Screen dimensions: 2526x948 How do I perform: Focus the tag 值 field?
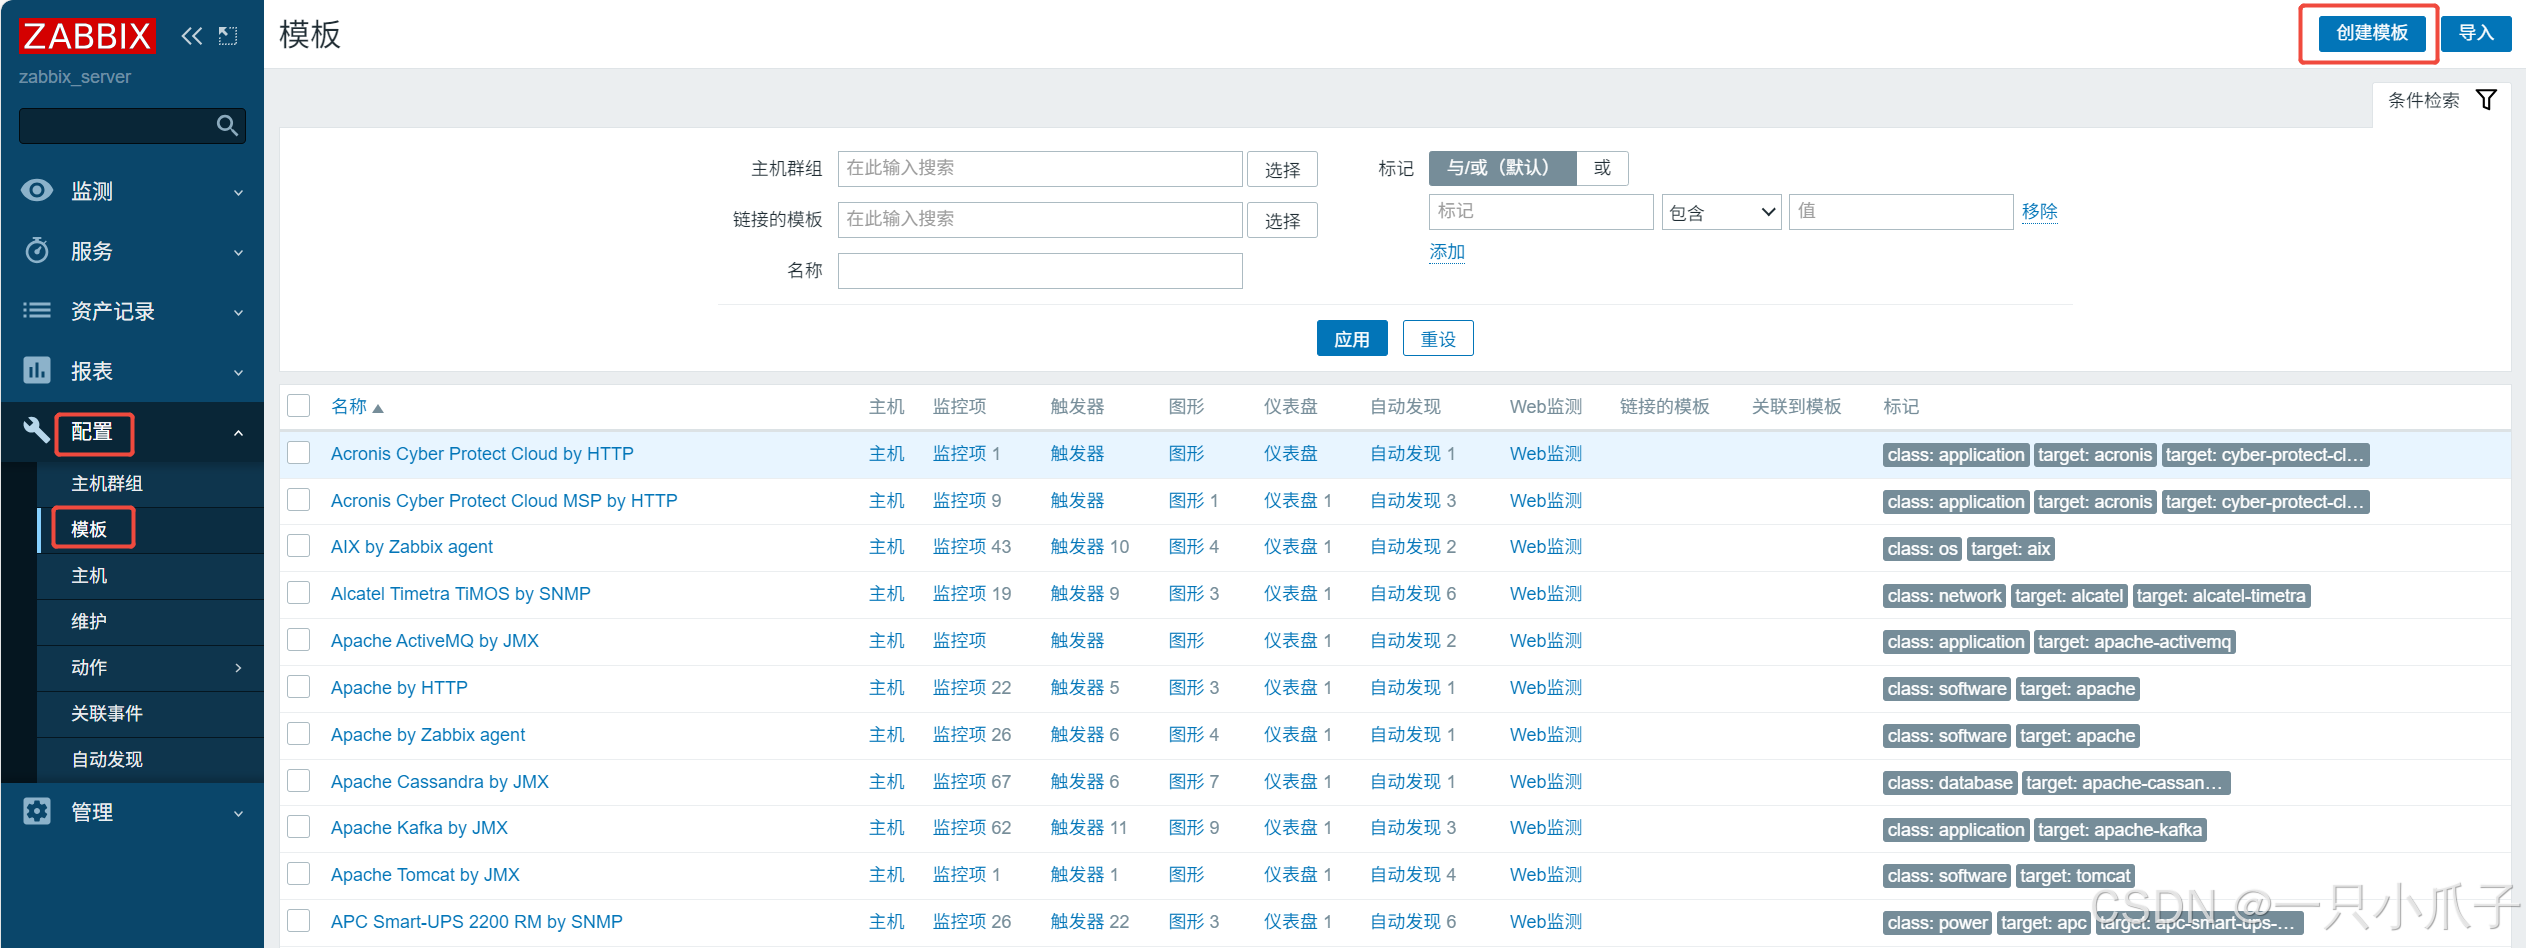(1901, 212)
